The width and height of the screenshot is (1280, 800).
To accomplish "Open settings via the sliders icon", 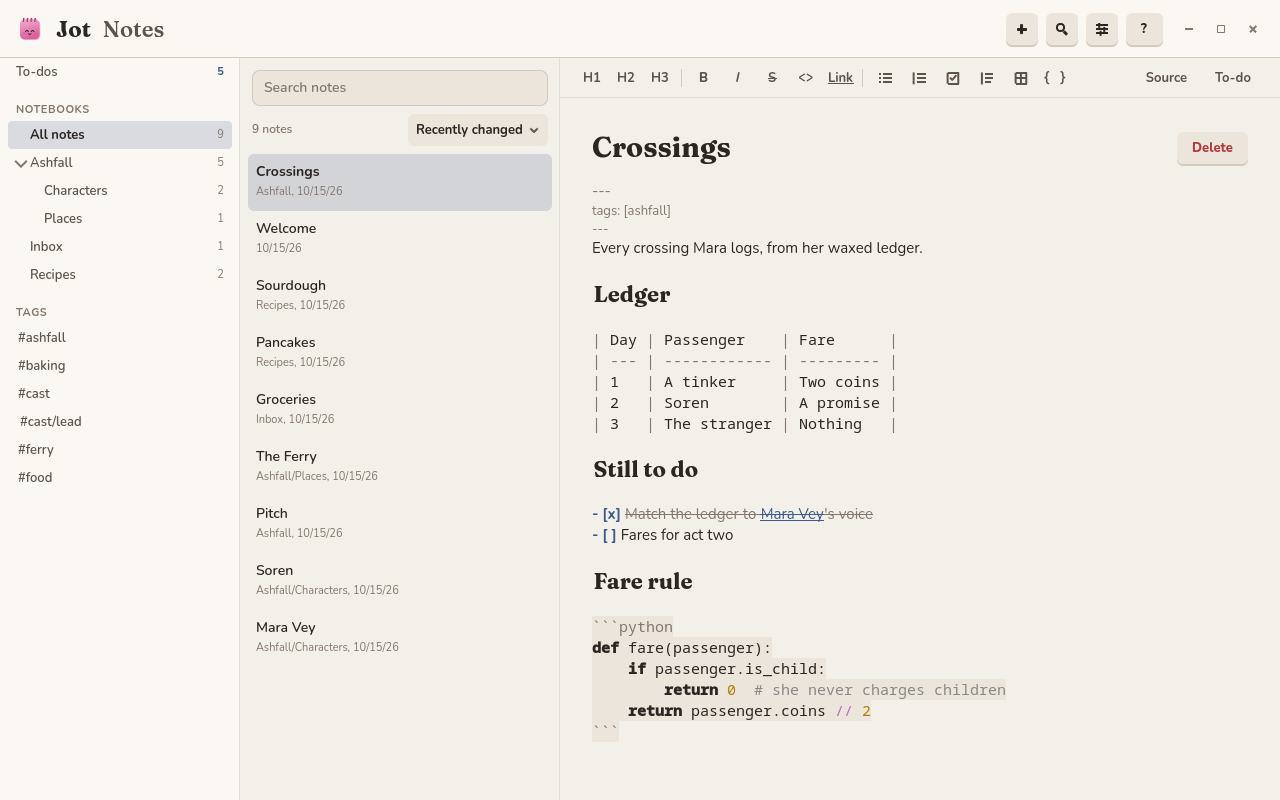I will [1102, 29].
